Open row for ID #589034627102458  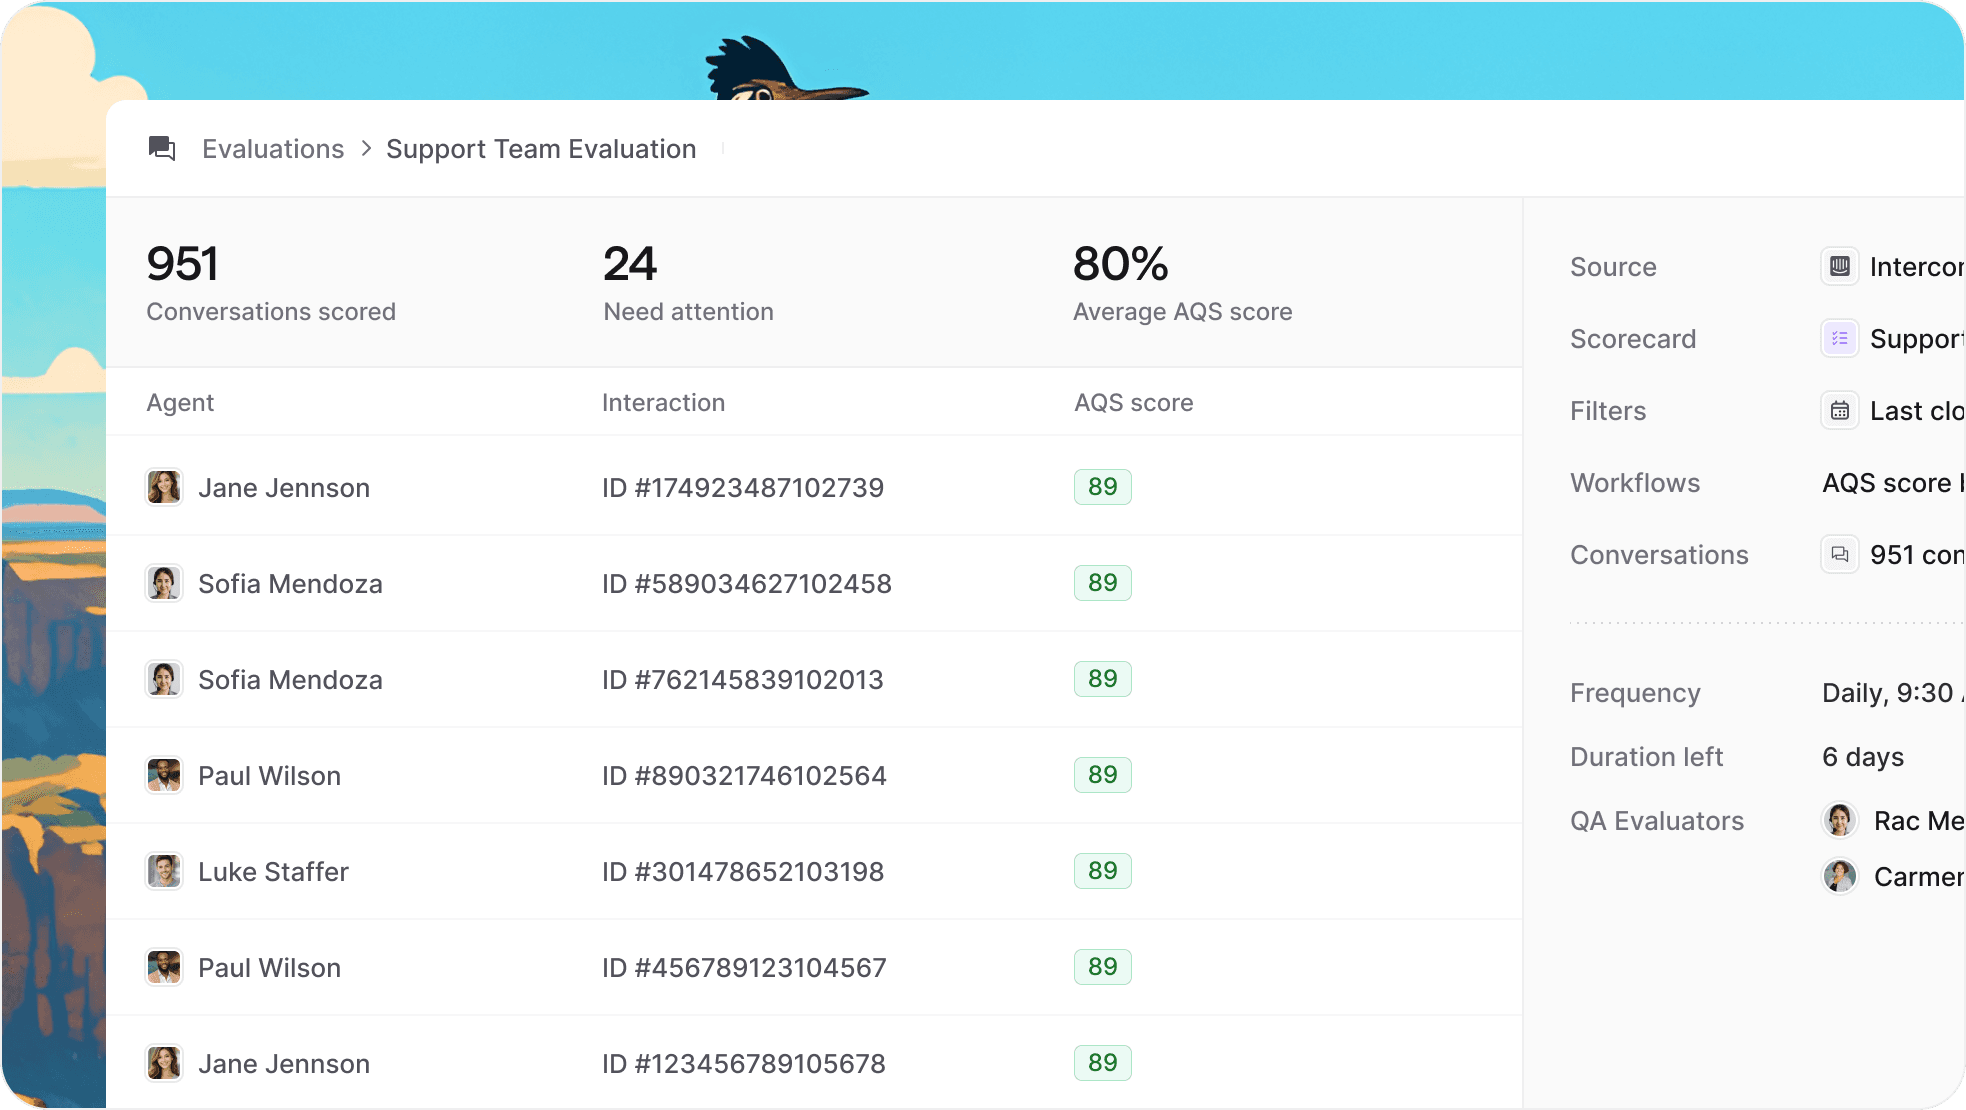pos(746,583)
